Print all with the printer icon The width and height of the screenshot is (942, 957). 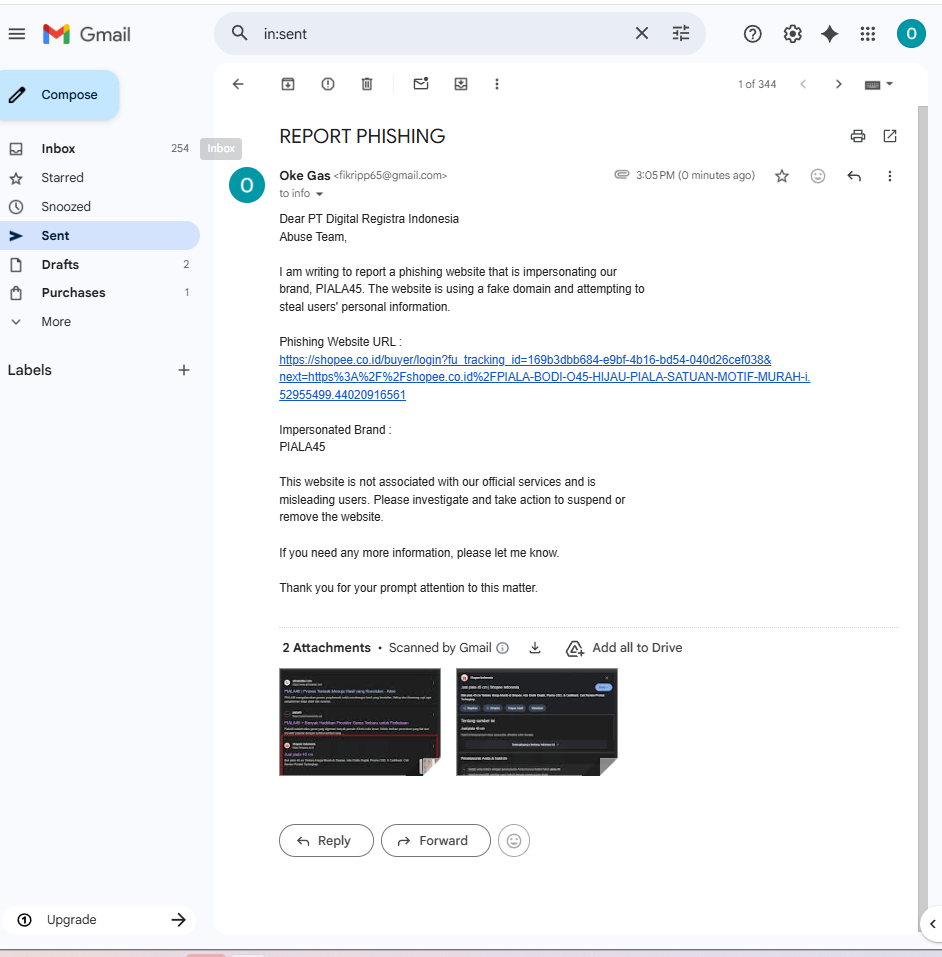point(858,135)
